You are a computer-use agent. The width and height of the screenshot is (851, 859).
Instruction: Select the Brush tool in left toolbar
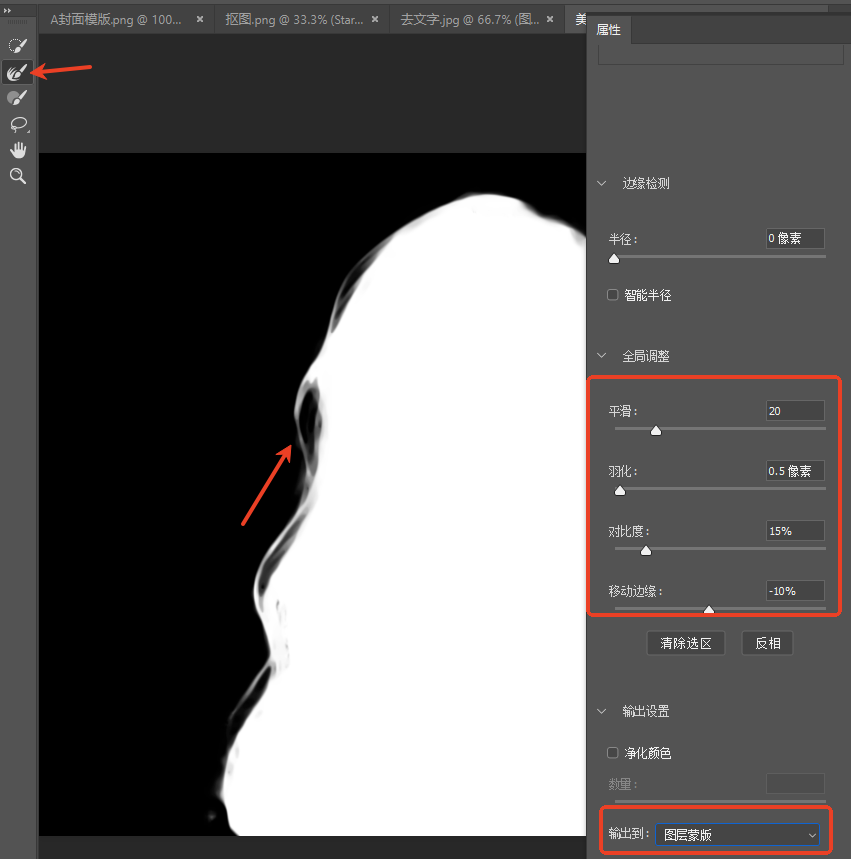[x=18, y=98]
